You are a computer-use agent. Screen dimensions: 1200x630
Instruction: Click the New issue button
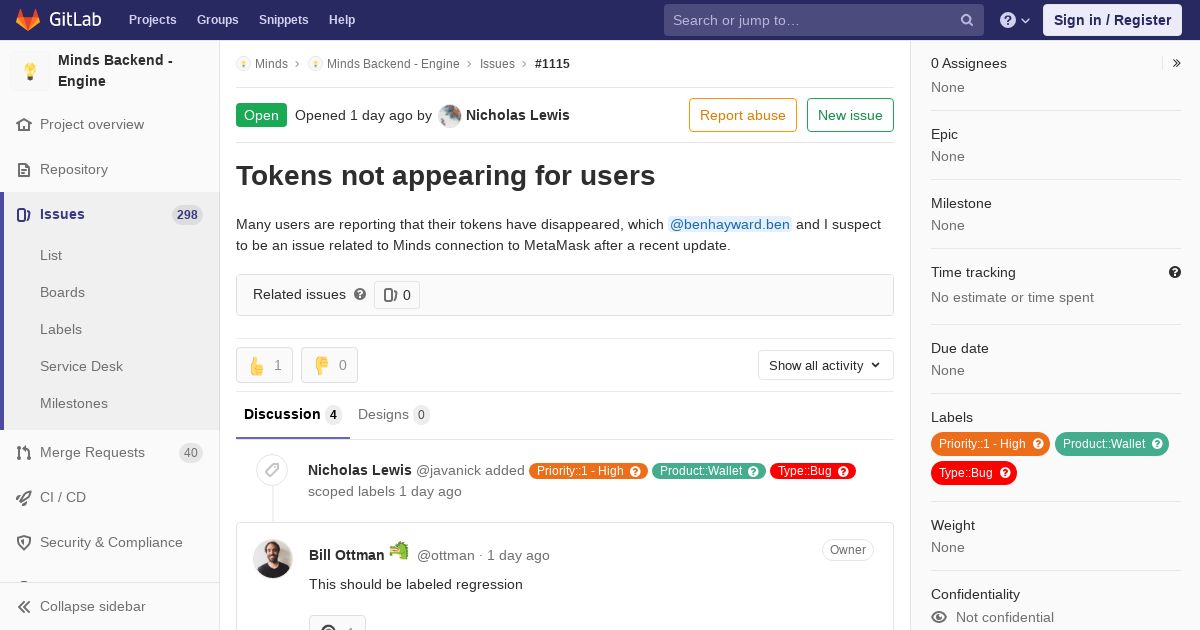click(x=850, y=115)
